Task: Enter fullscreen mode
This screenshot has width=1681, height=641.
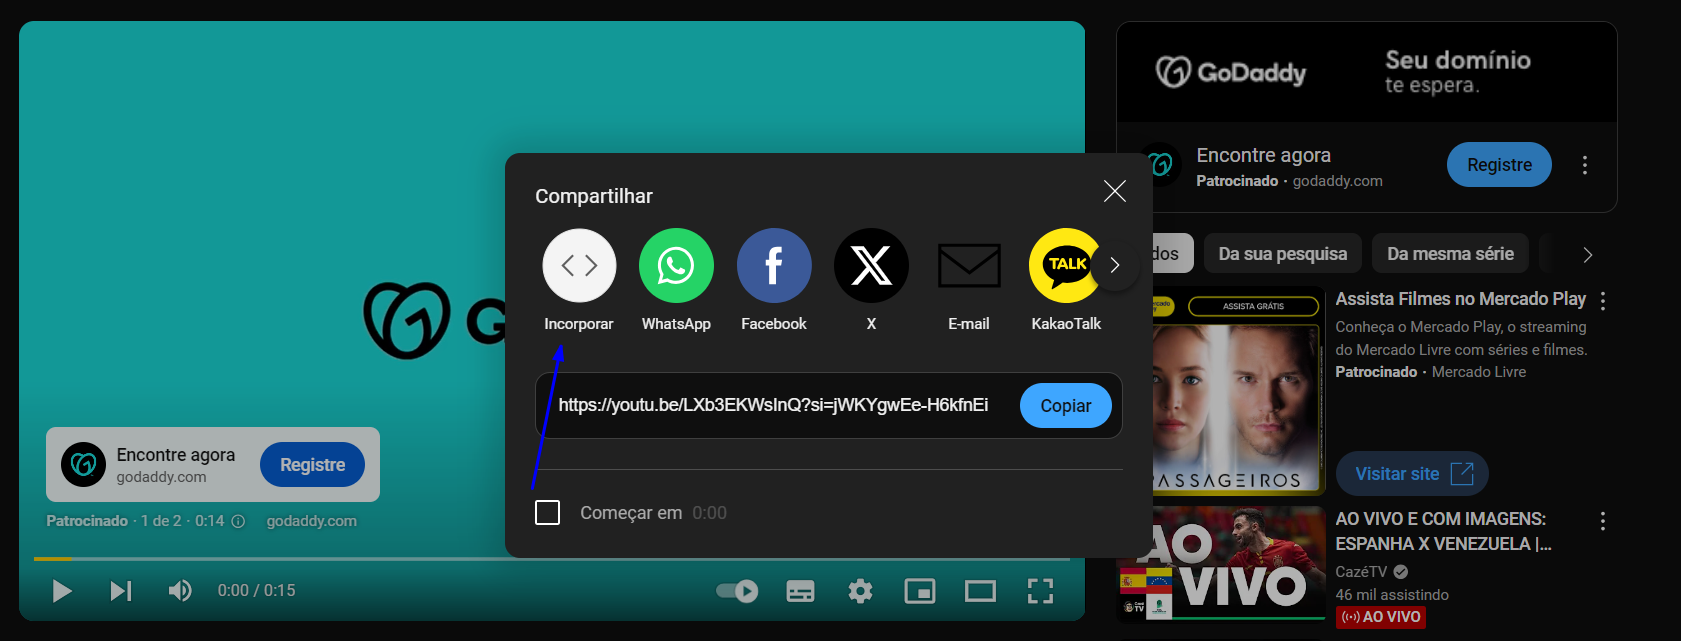Action: 1040,591
